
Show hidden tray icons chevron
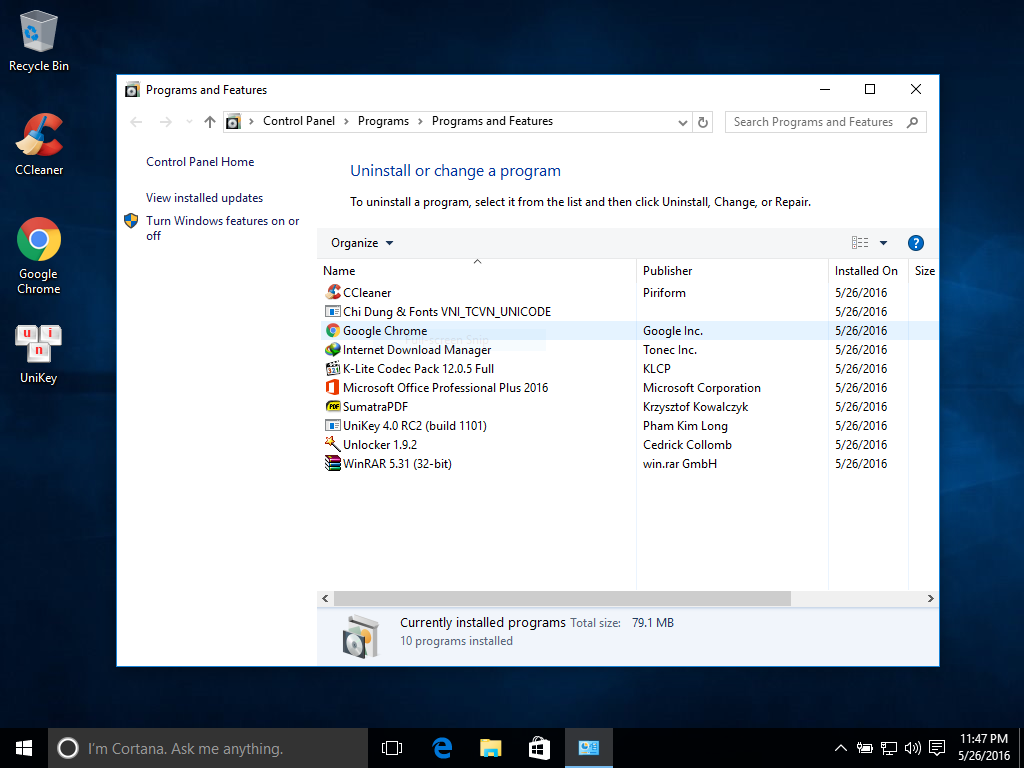tap(840, 748)
